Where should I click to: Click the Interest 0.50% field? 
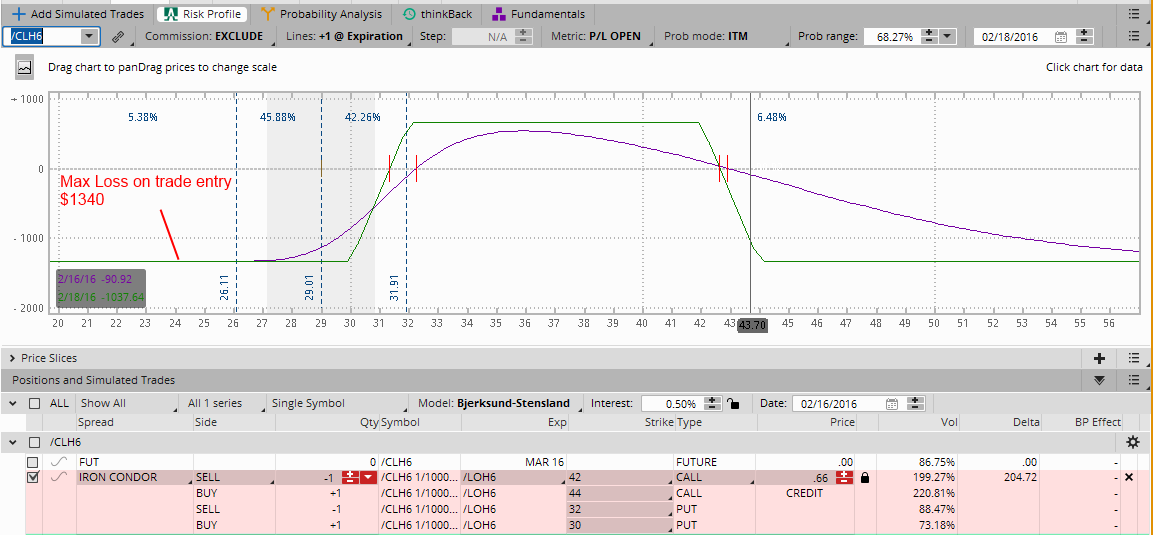[671, 403]
